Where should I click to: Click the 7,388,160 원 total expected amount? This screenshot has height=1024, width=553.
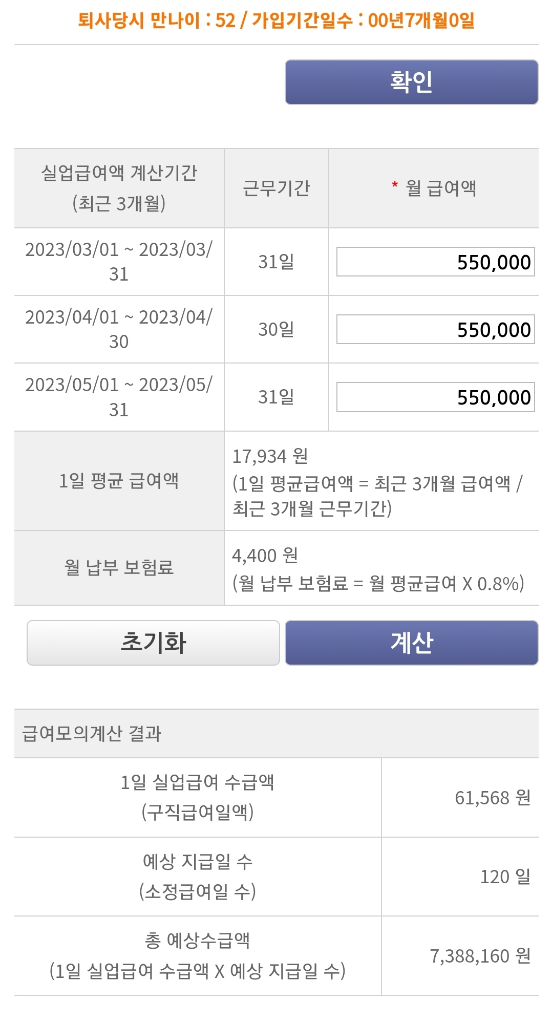pyautogui.click(x=481, y=956)
